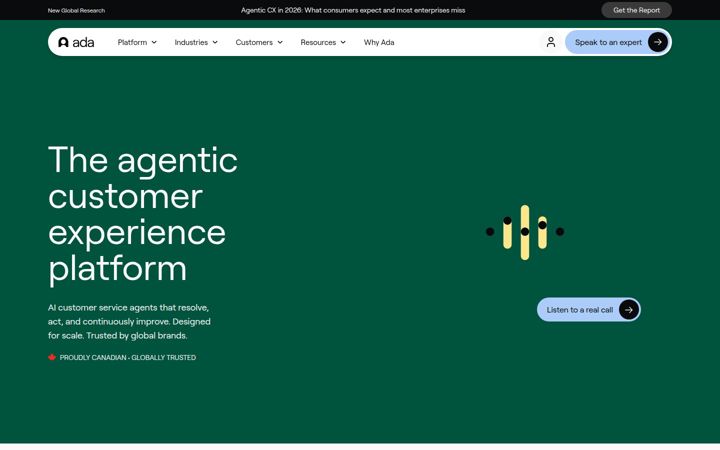Open the Why Ada page
Viewport: 720px width, 450px height.
[379, 42]
